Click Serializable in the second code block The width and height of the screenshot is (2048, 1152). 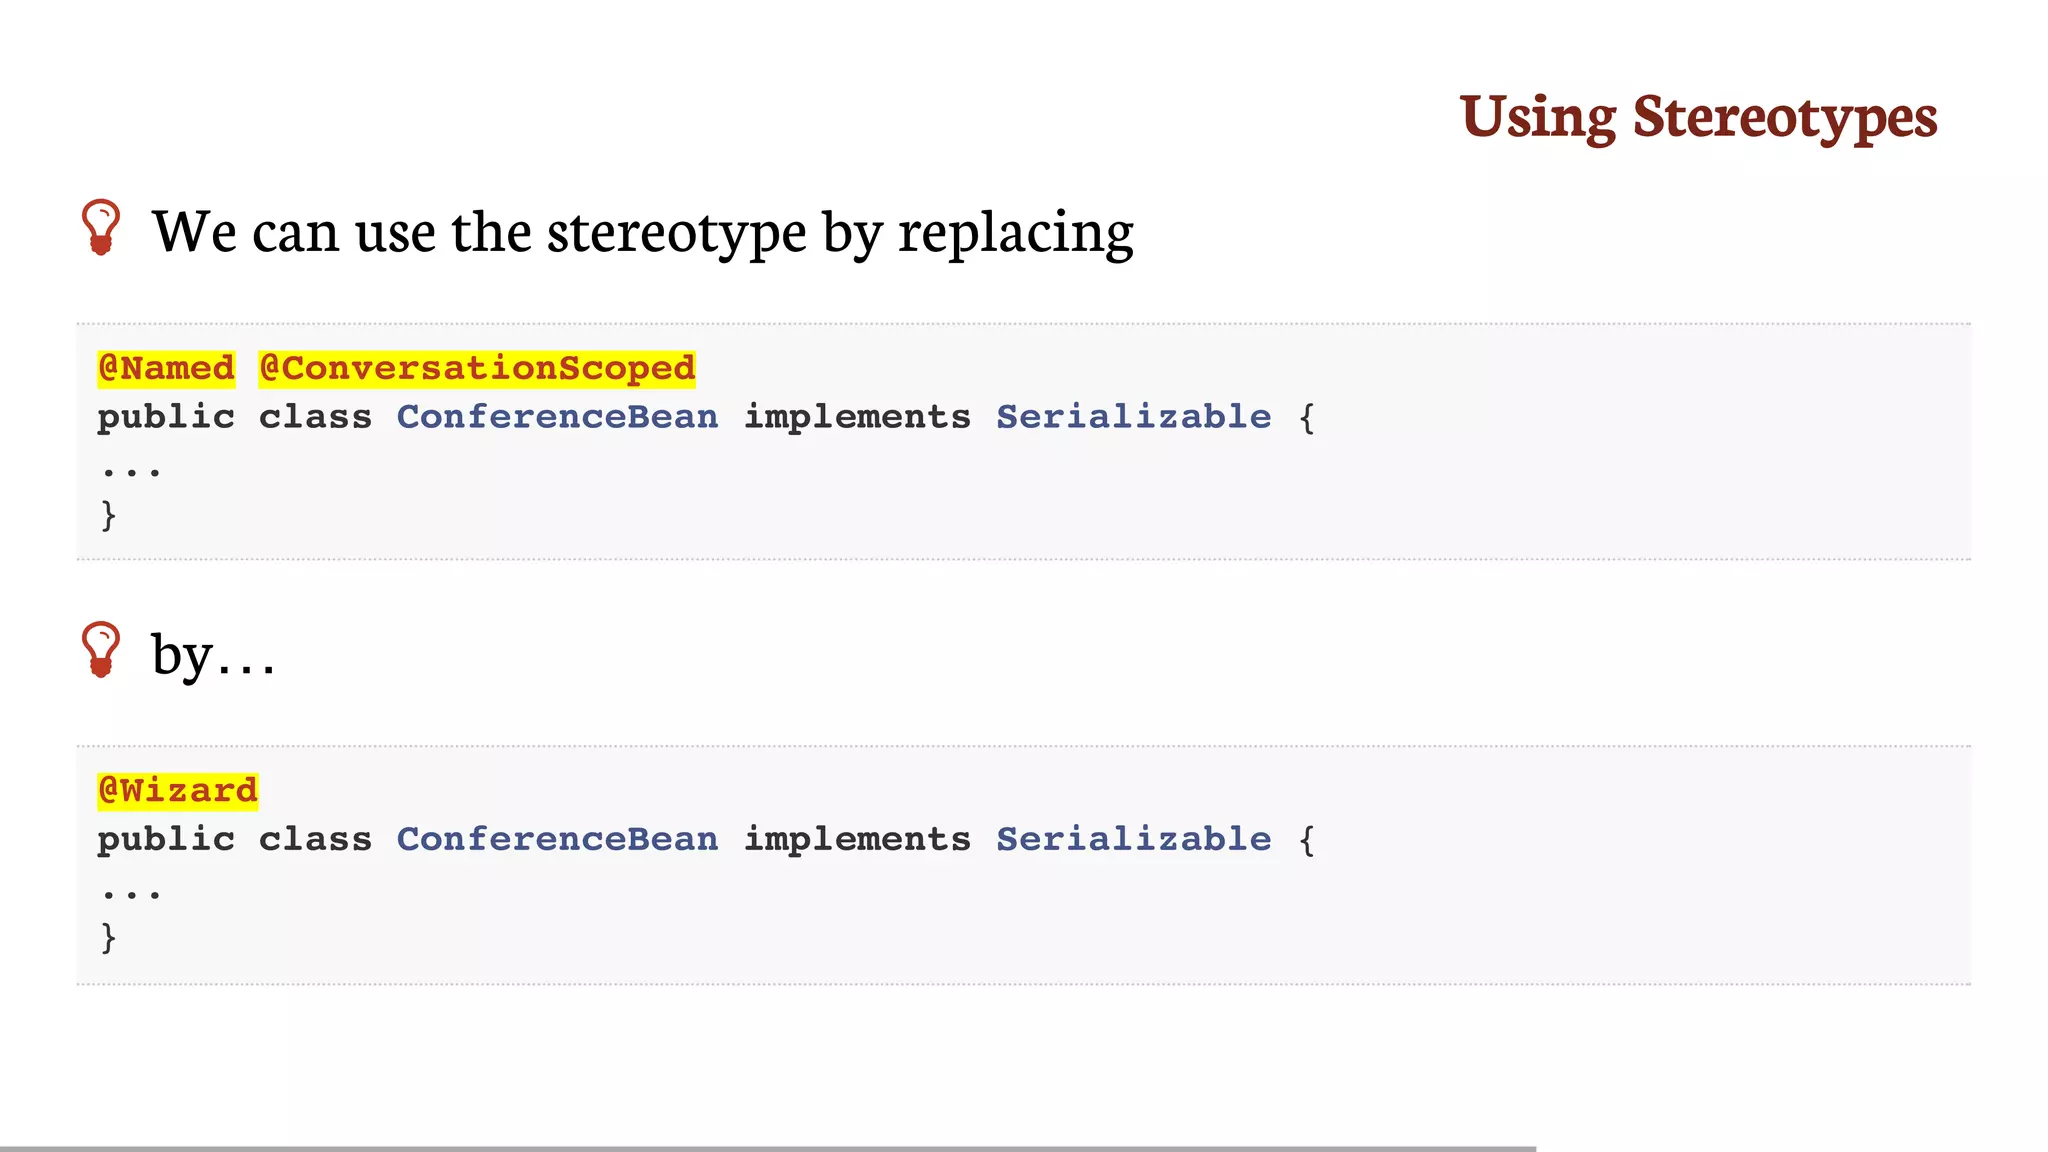1134,838
